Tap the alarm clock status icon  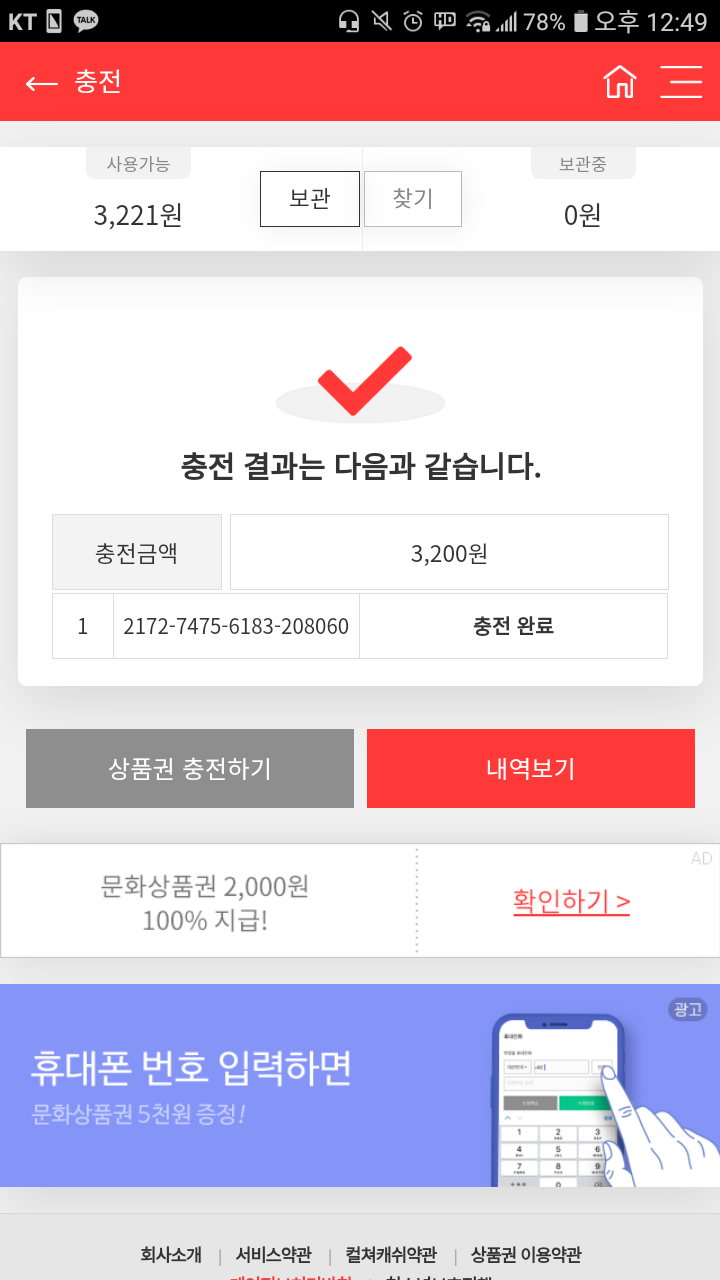pyautogui.click(x=412, y=21)
